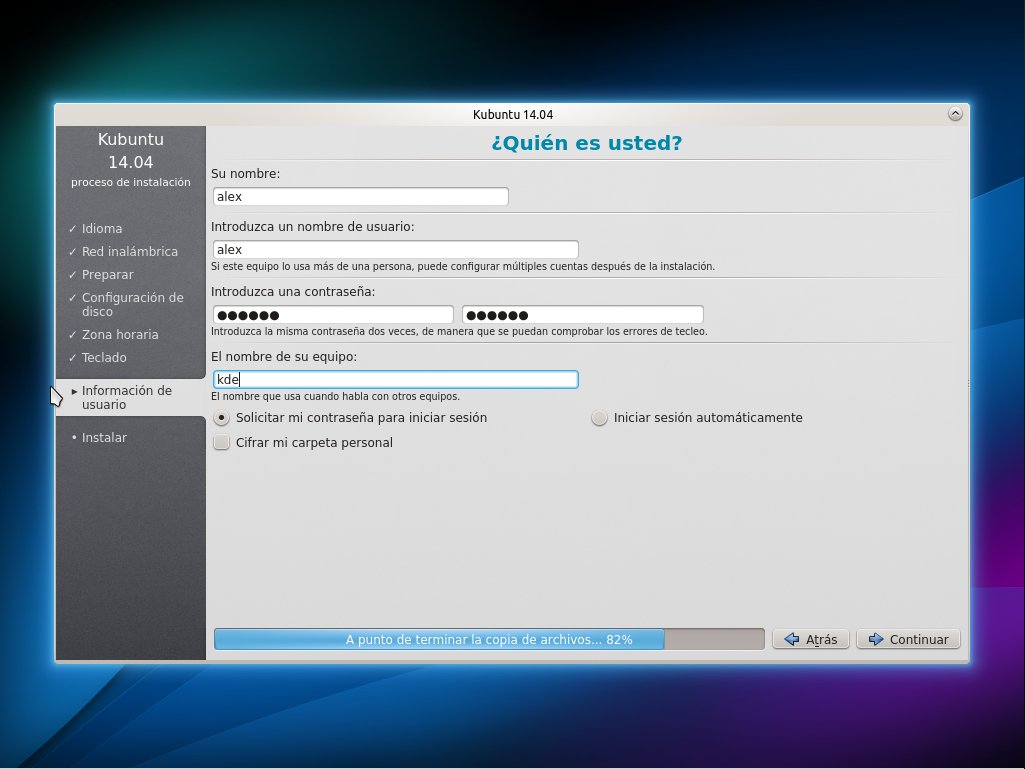Viewport: 1025px width, 769px height.
Task: Click the 'Su nombre:' label
Action: [245, 173]
